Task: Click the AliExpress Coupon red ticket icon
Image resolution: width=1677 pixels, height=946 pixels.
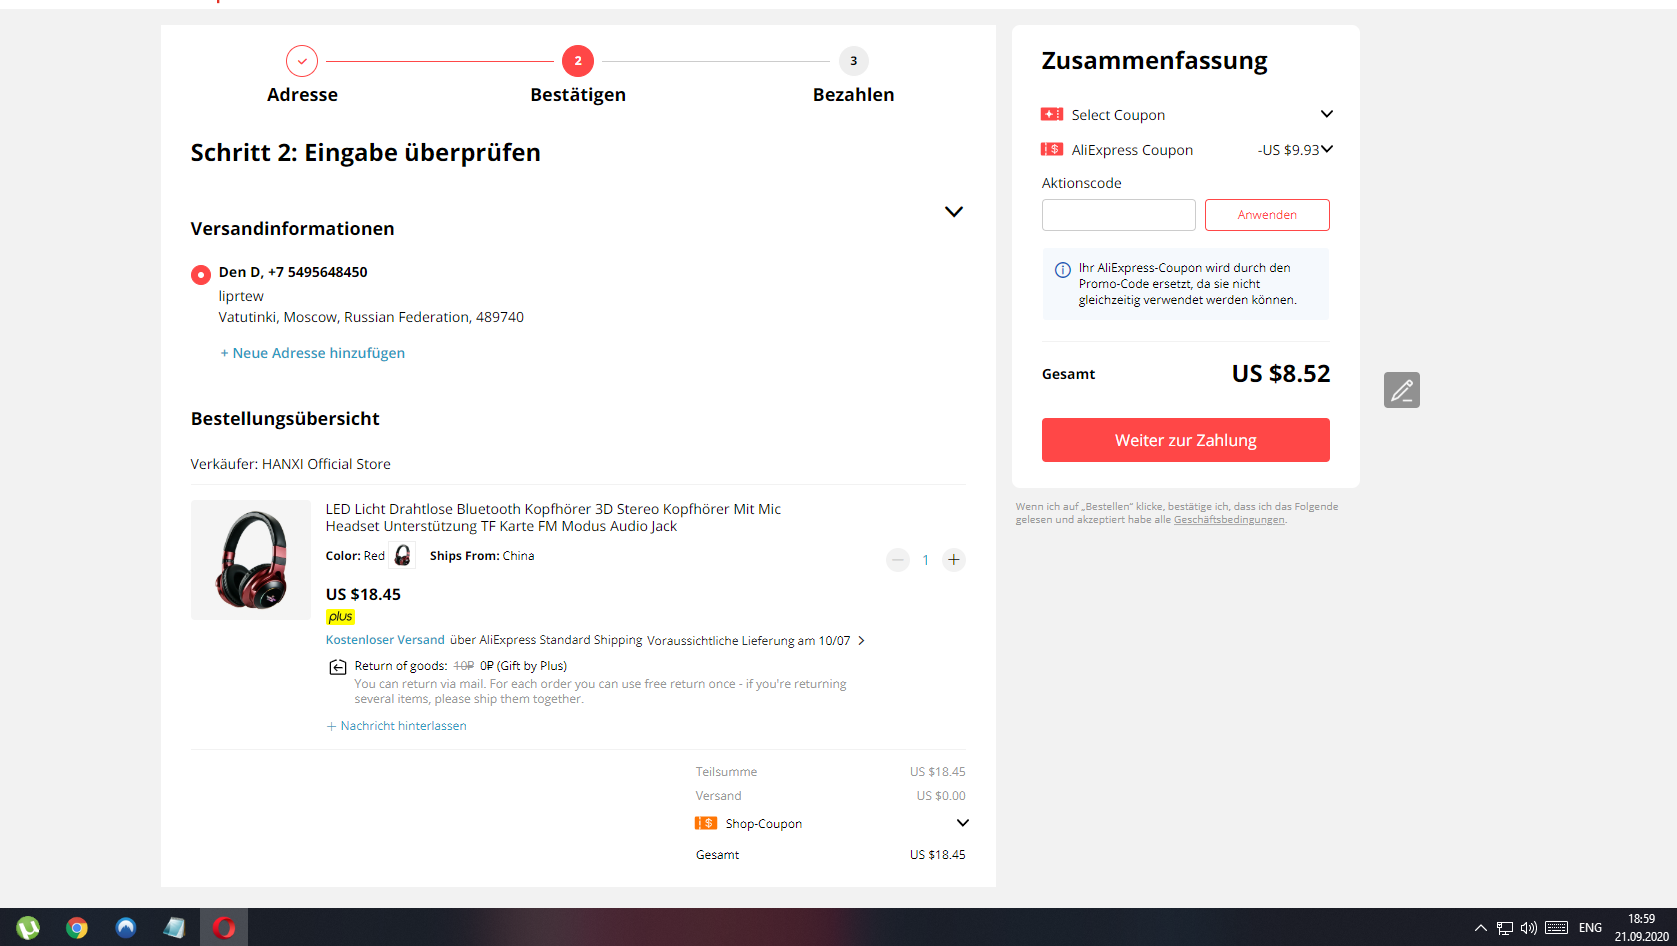Action: [1052, 150]
